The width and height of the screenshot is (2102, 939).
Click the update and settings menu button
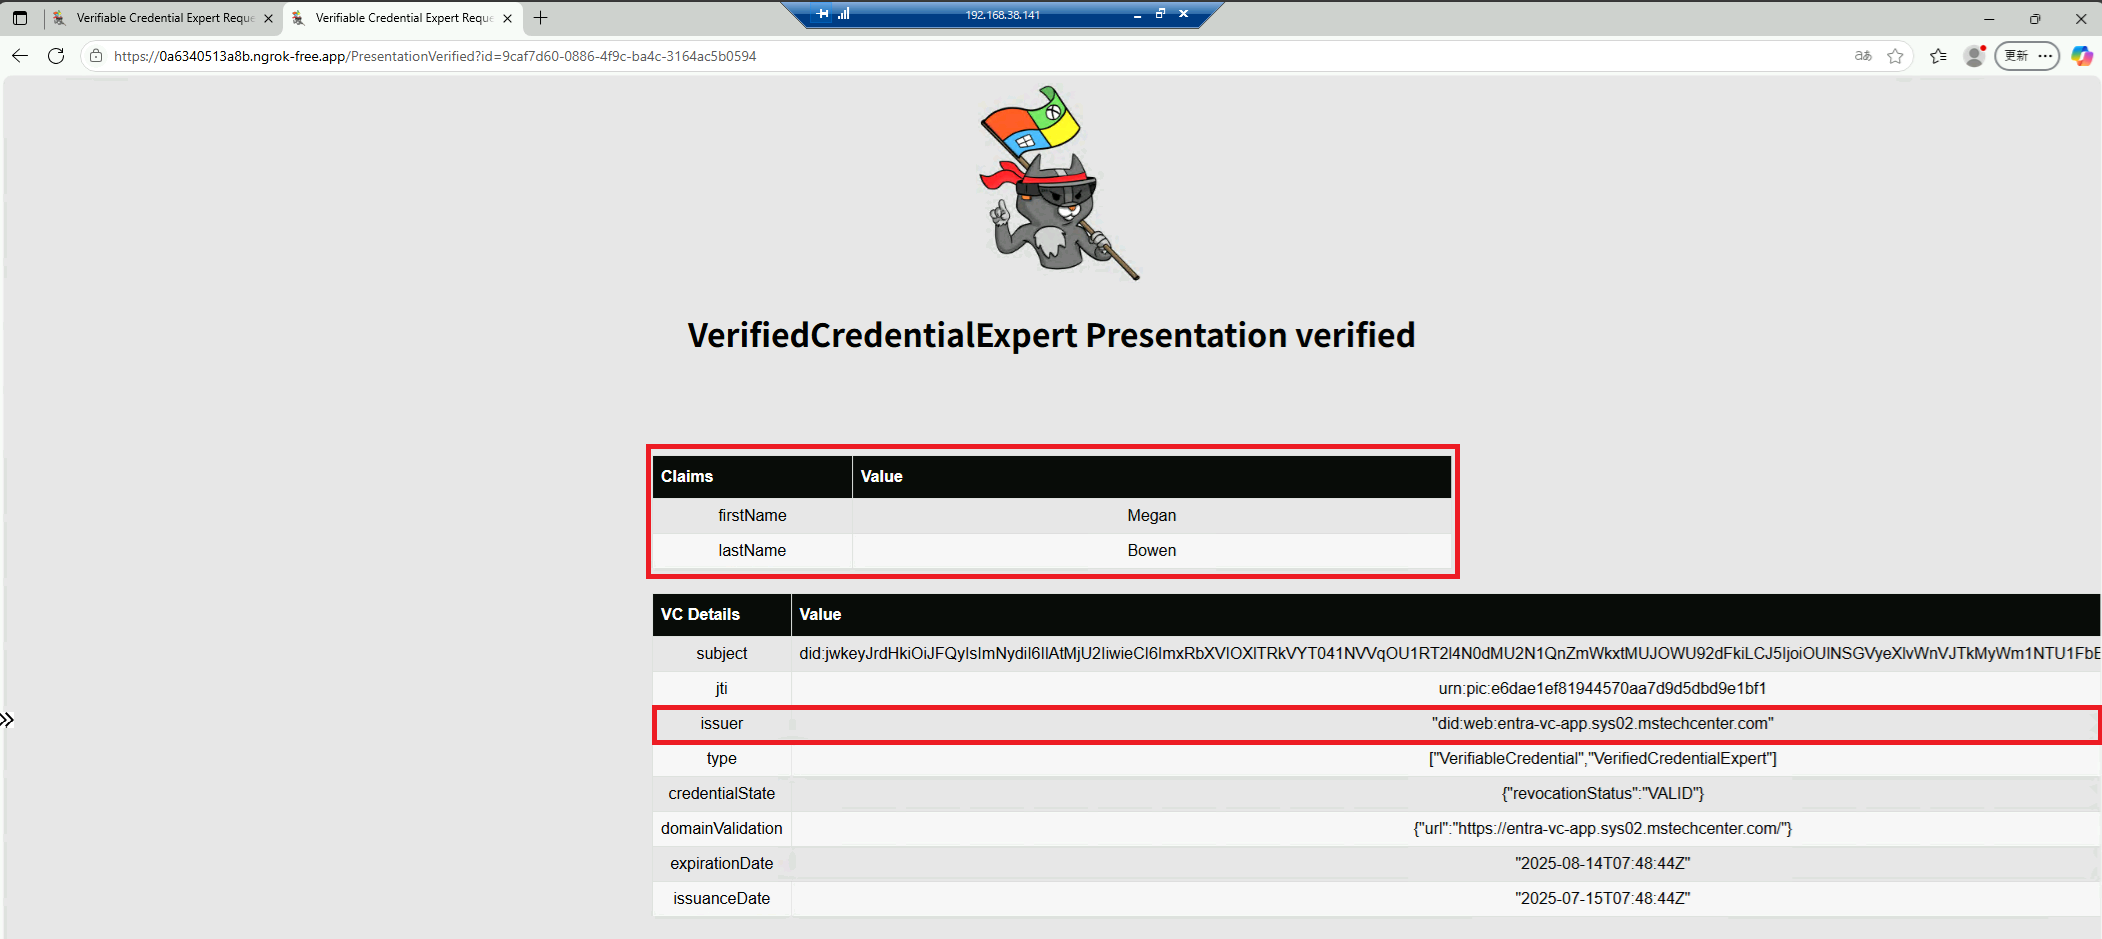pyautogui.click(x=2027, y=56)
